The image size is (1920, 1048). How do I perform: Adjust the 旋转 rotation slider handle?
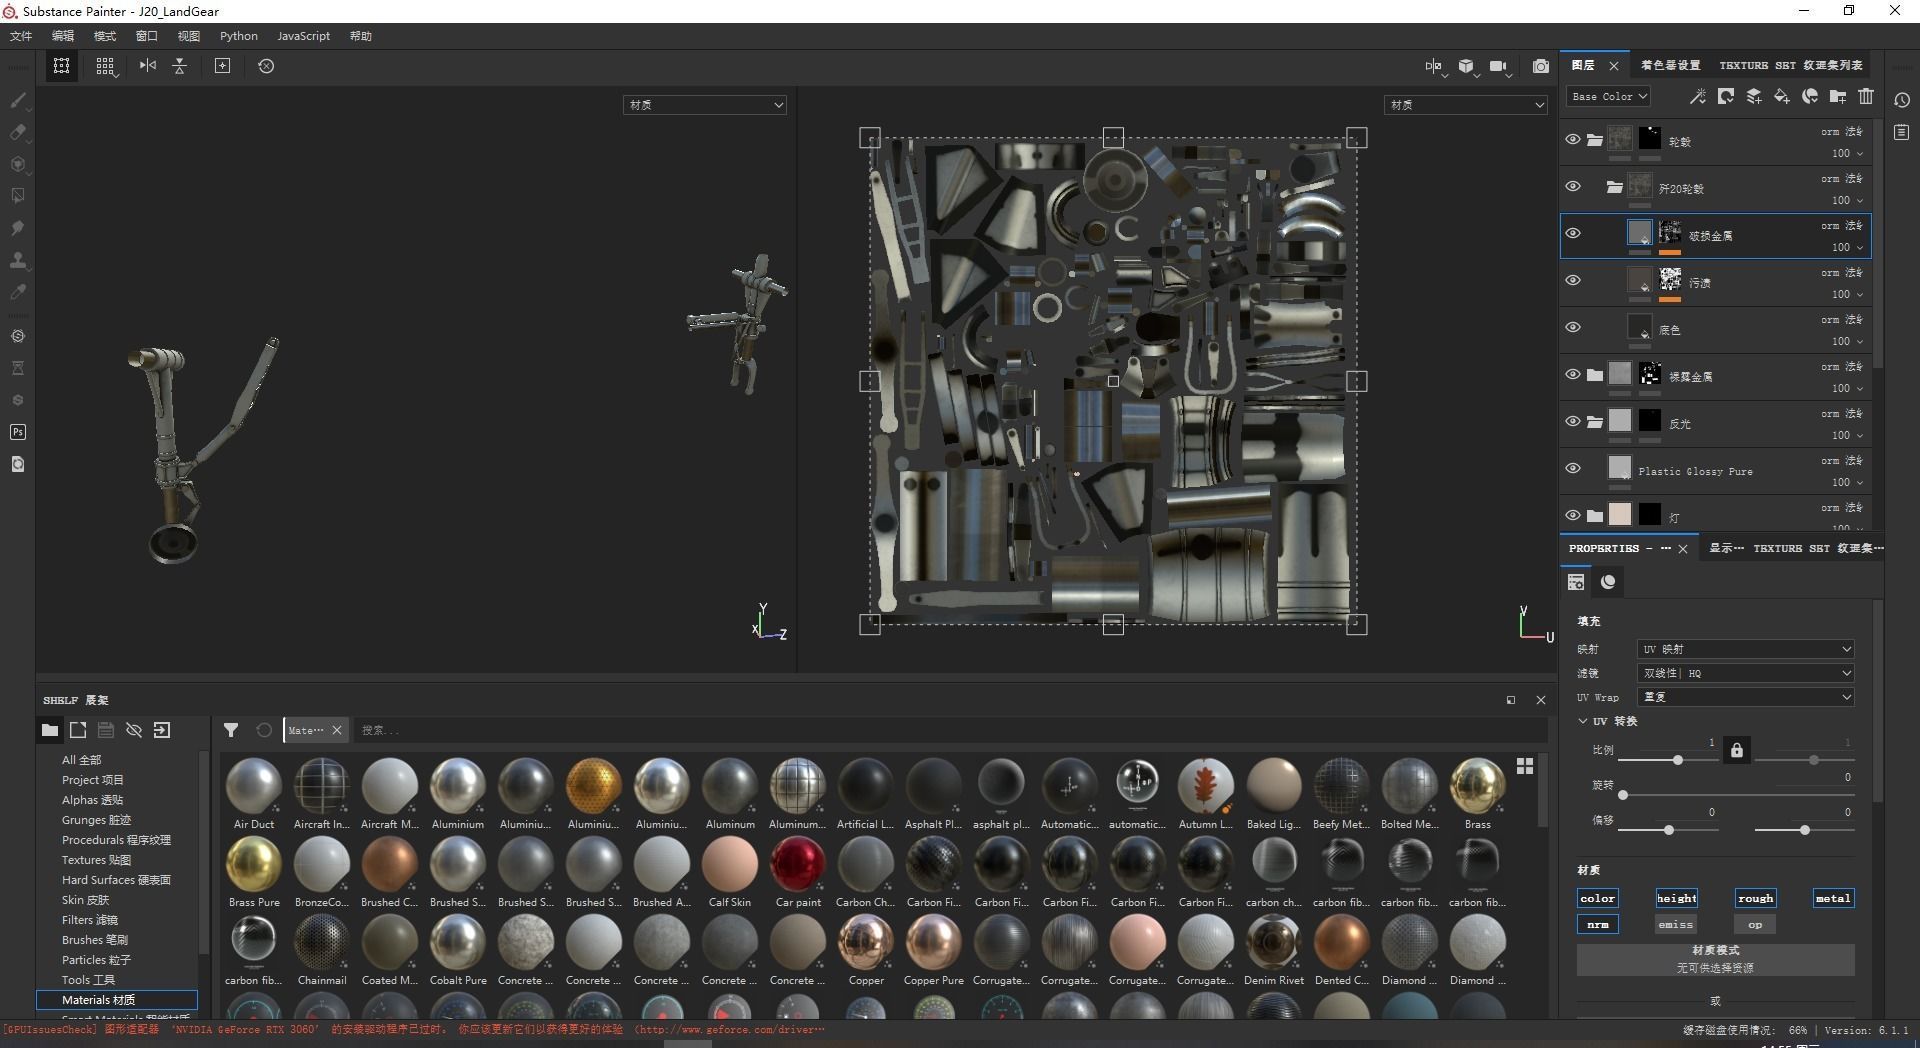(1623, 795)
